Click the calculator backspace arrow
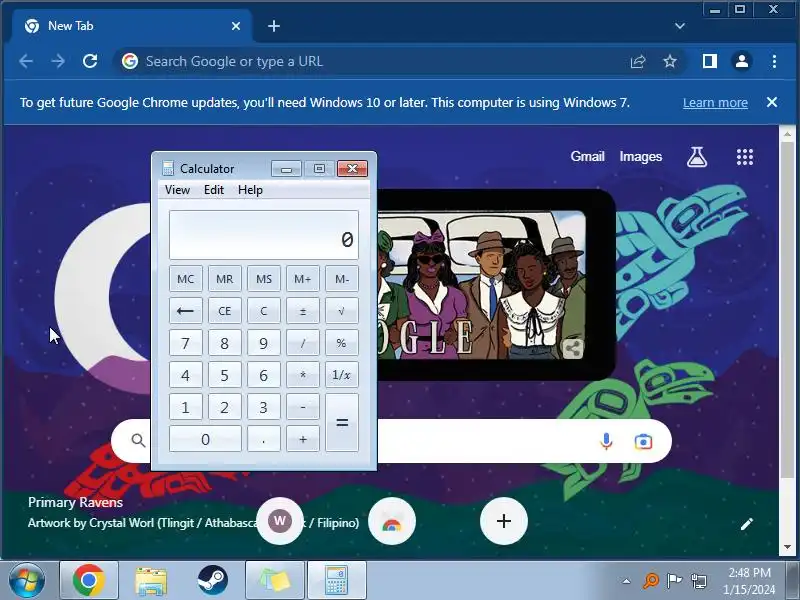800x600 pixels. pos(186,311)
